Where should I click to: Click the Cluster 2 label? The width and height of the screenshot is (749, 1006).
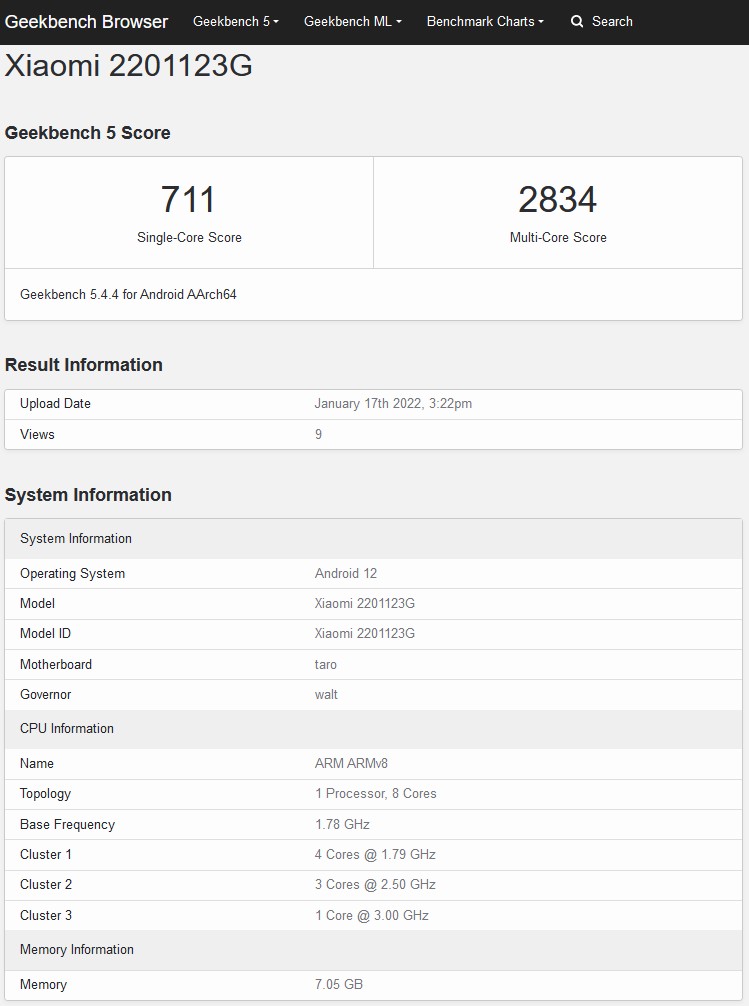(x=46, y=885)
